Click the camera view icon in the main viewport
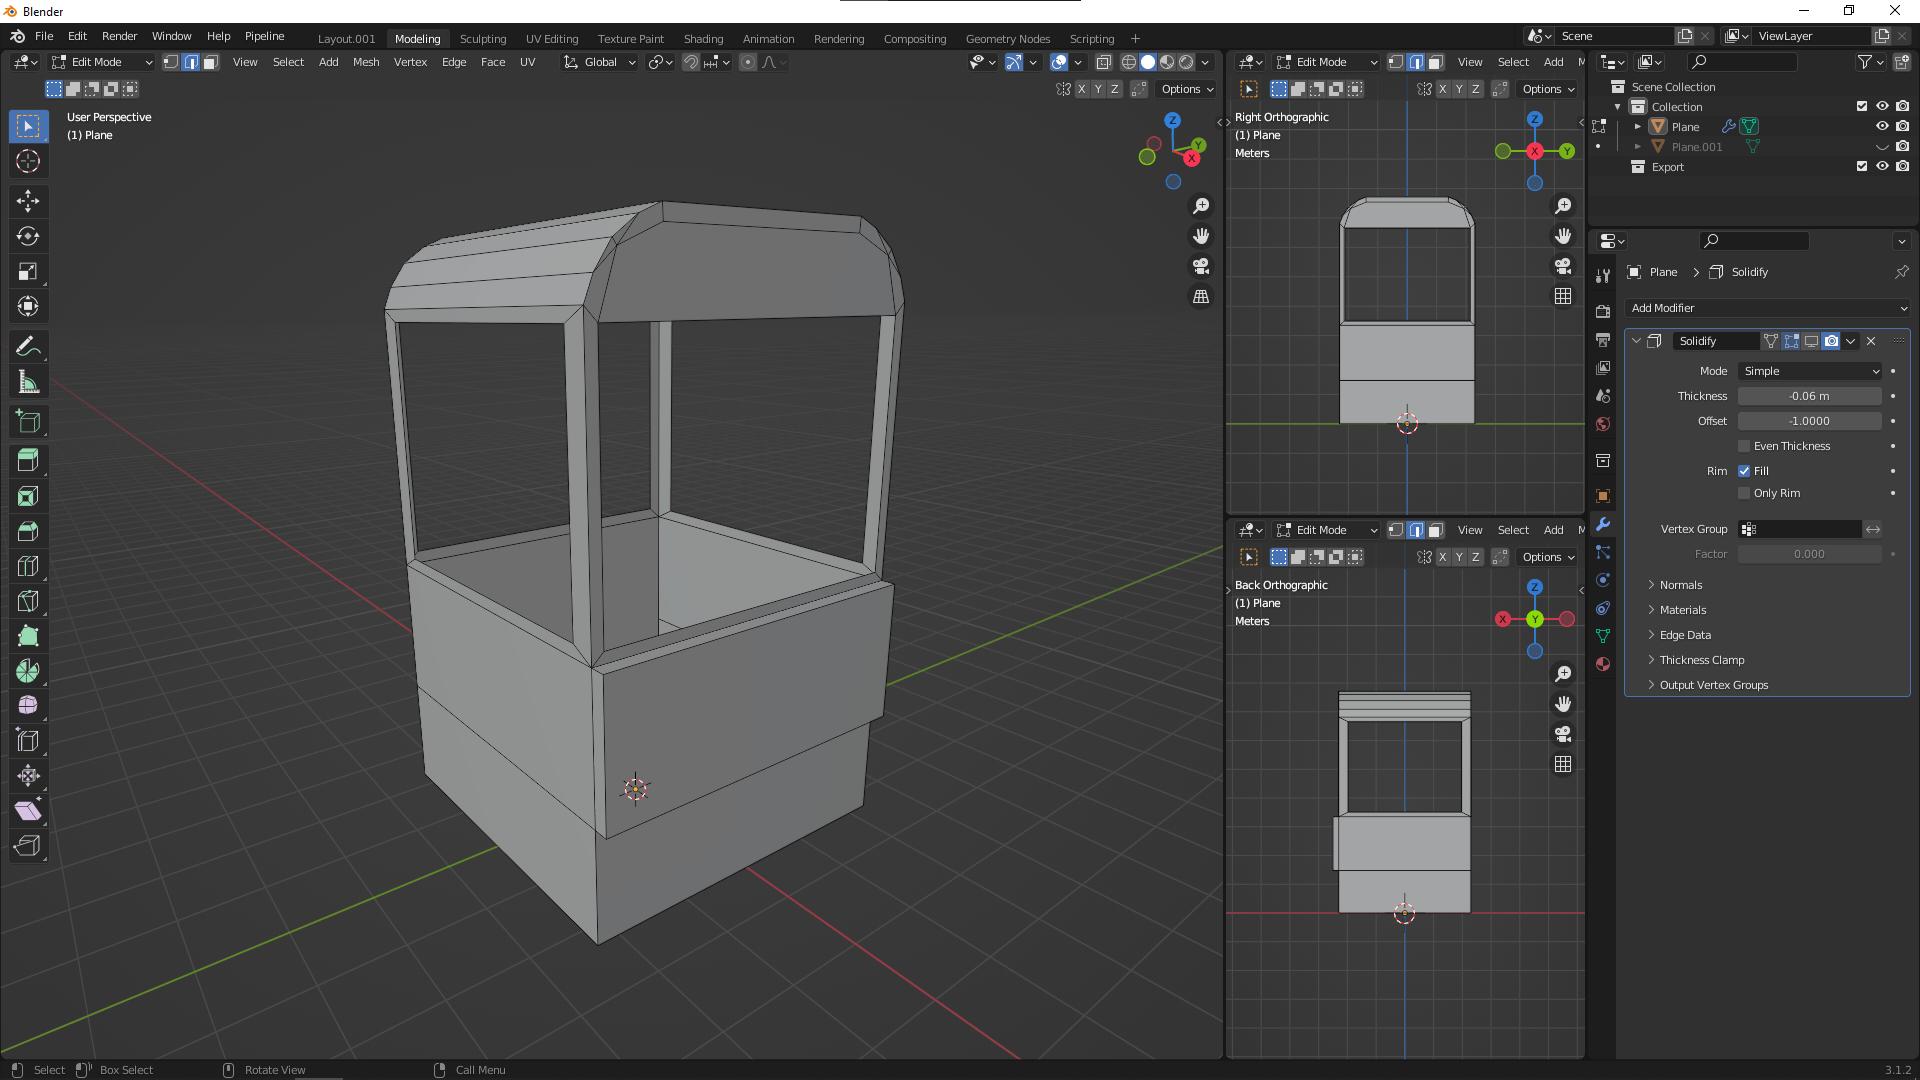 pyautogui.click(x=1201, y=266)
